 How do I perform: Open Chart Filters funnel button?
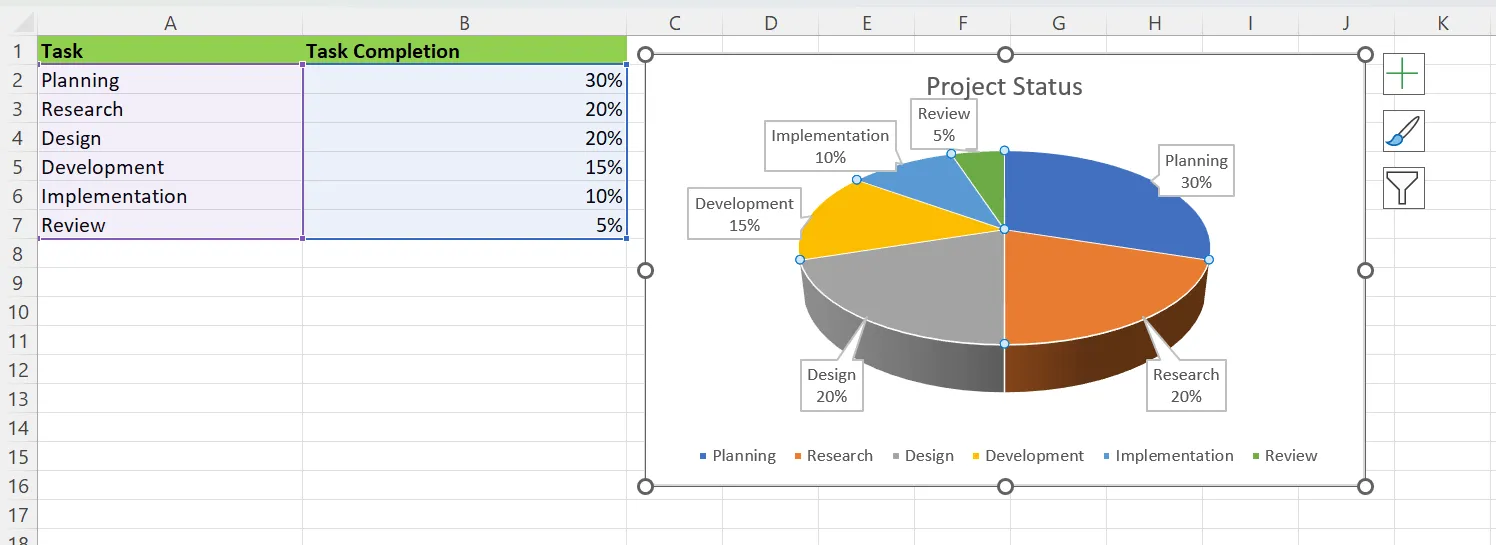pyautogui.click(x=1403, y=188)
